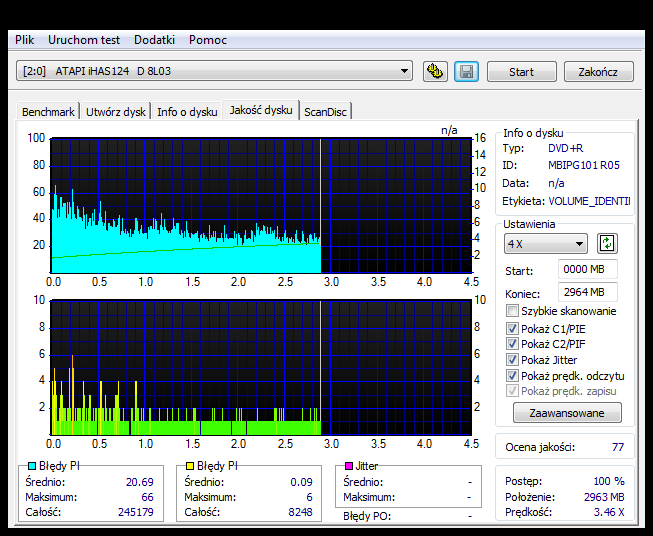The width and height of the screenshot is (653, 536).
Task: Click the cyan Błędy PI color swatch
Action: tap(32, 466)
